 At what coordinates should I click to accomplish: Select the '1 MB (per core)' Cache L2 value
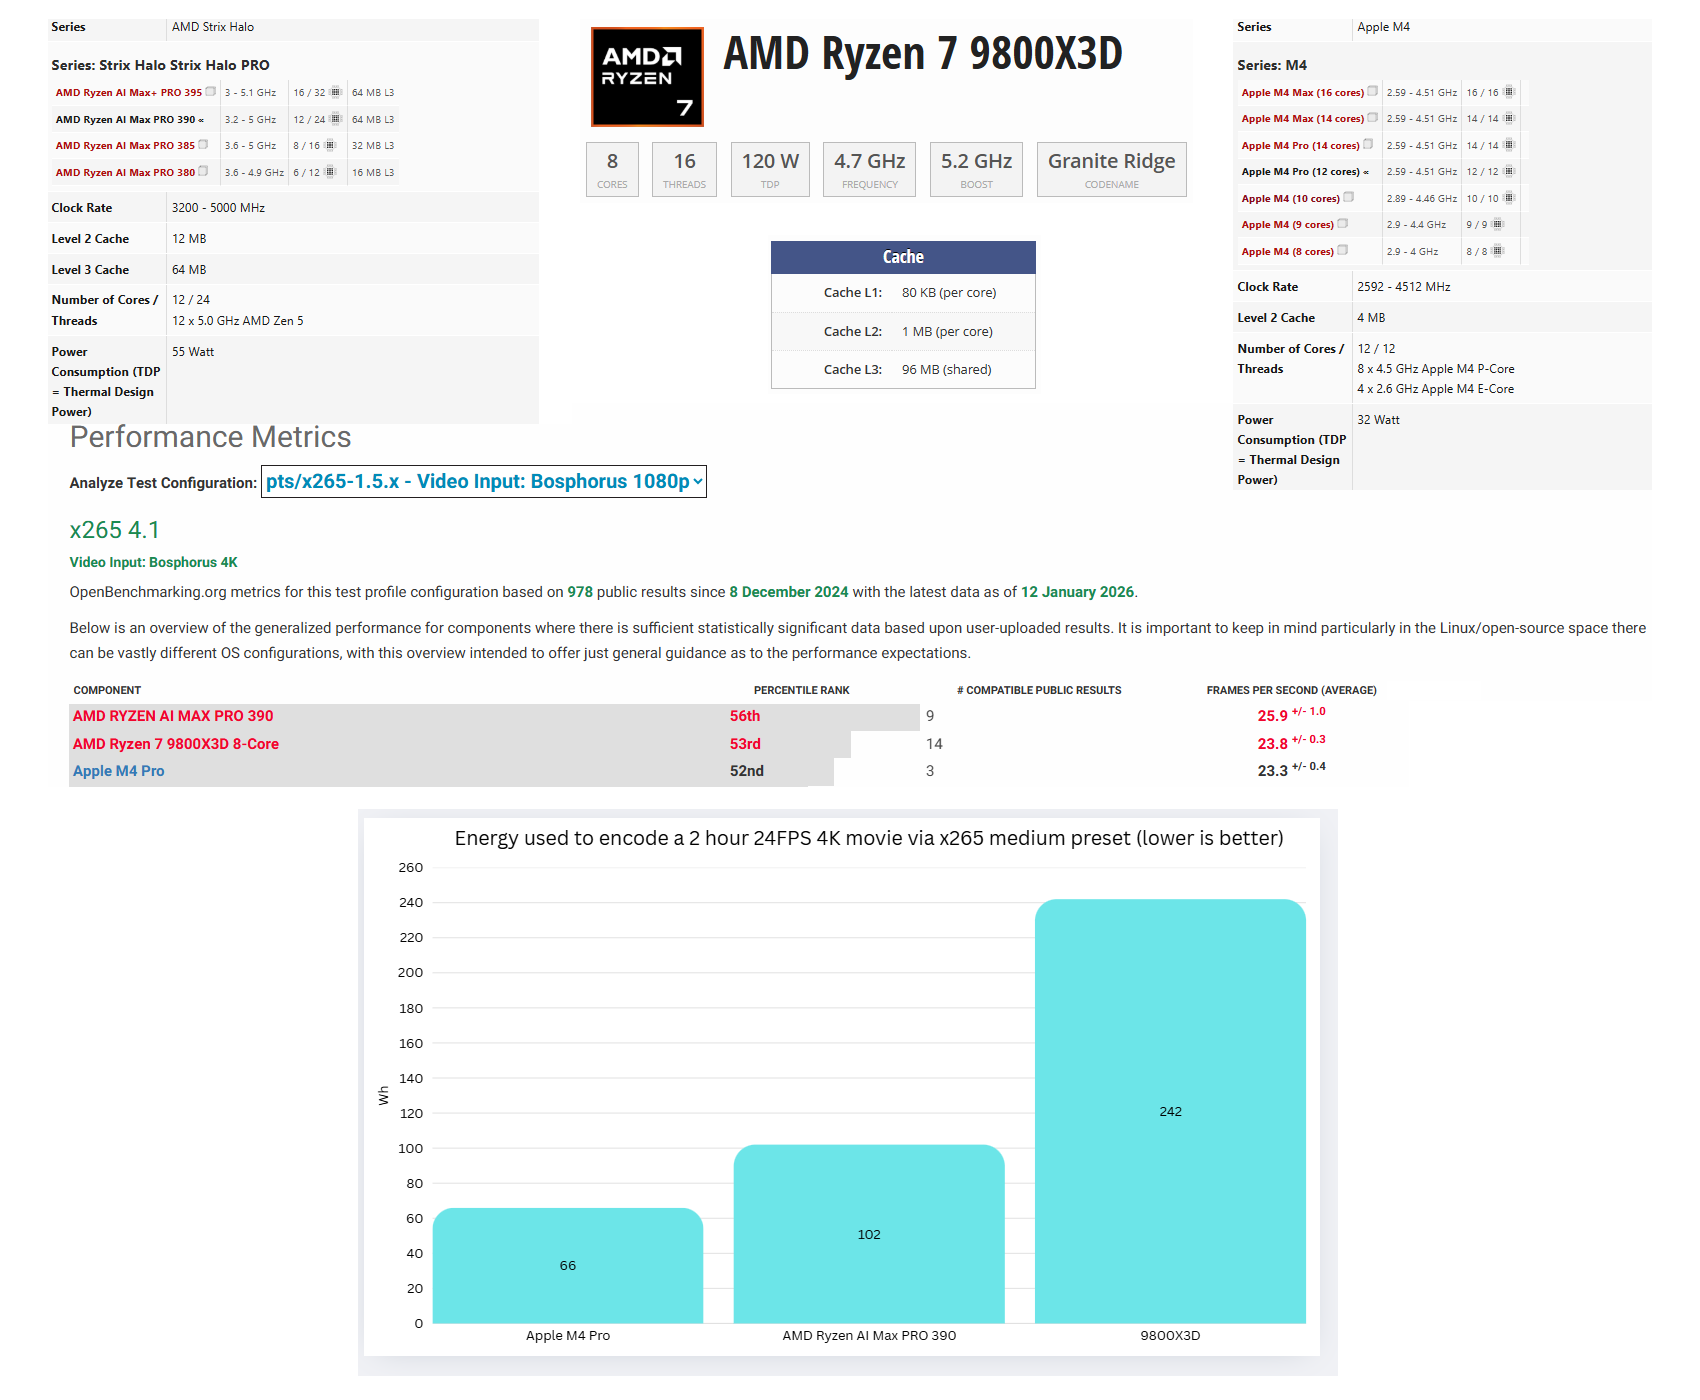(947, 332)
